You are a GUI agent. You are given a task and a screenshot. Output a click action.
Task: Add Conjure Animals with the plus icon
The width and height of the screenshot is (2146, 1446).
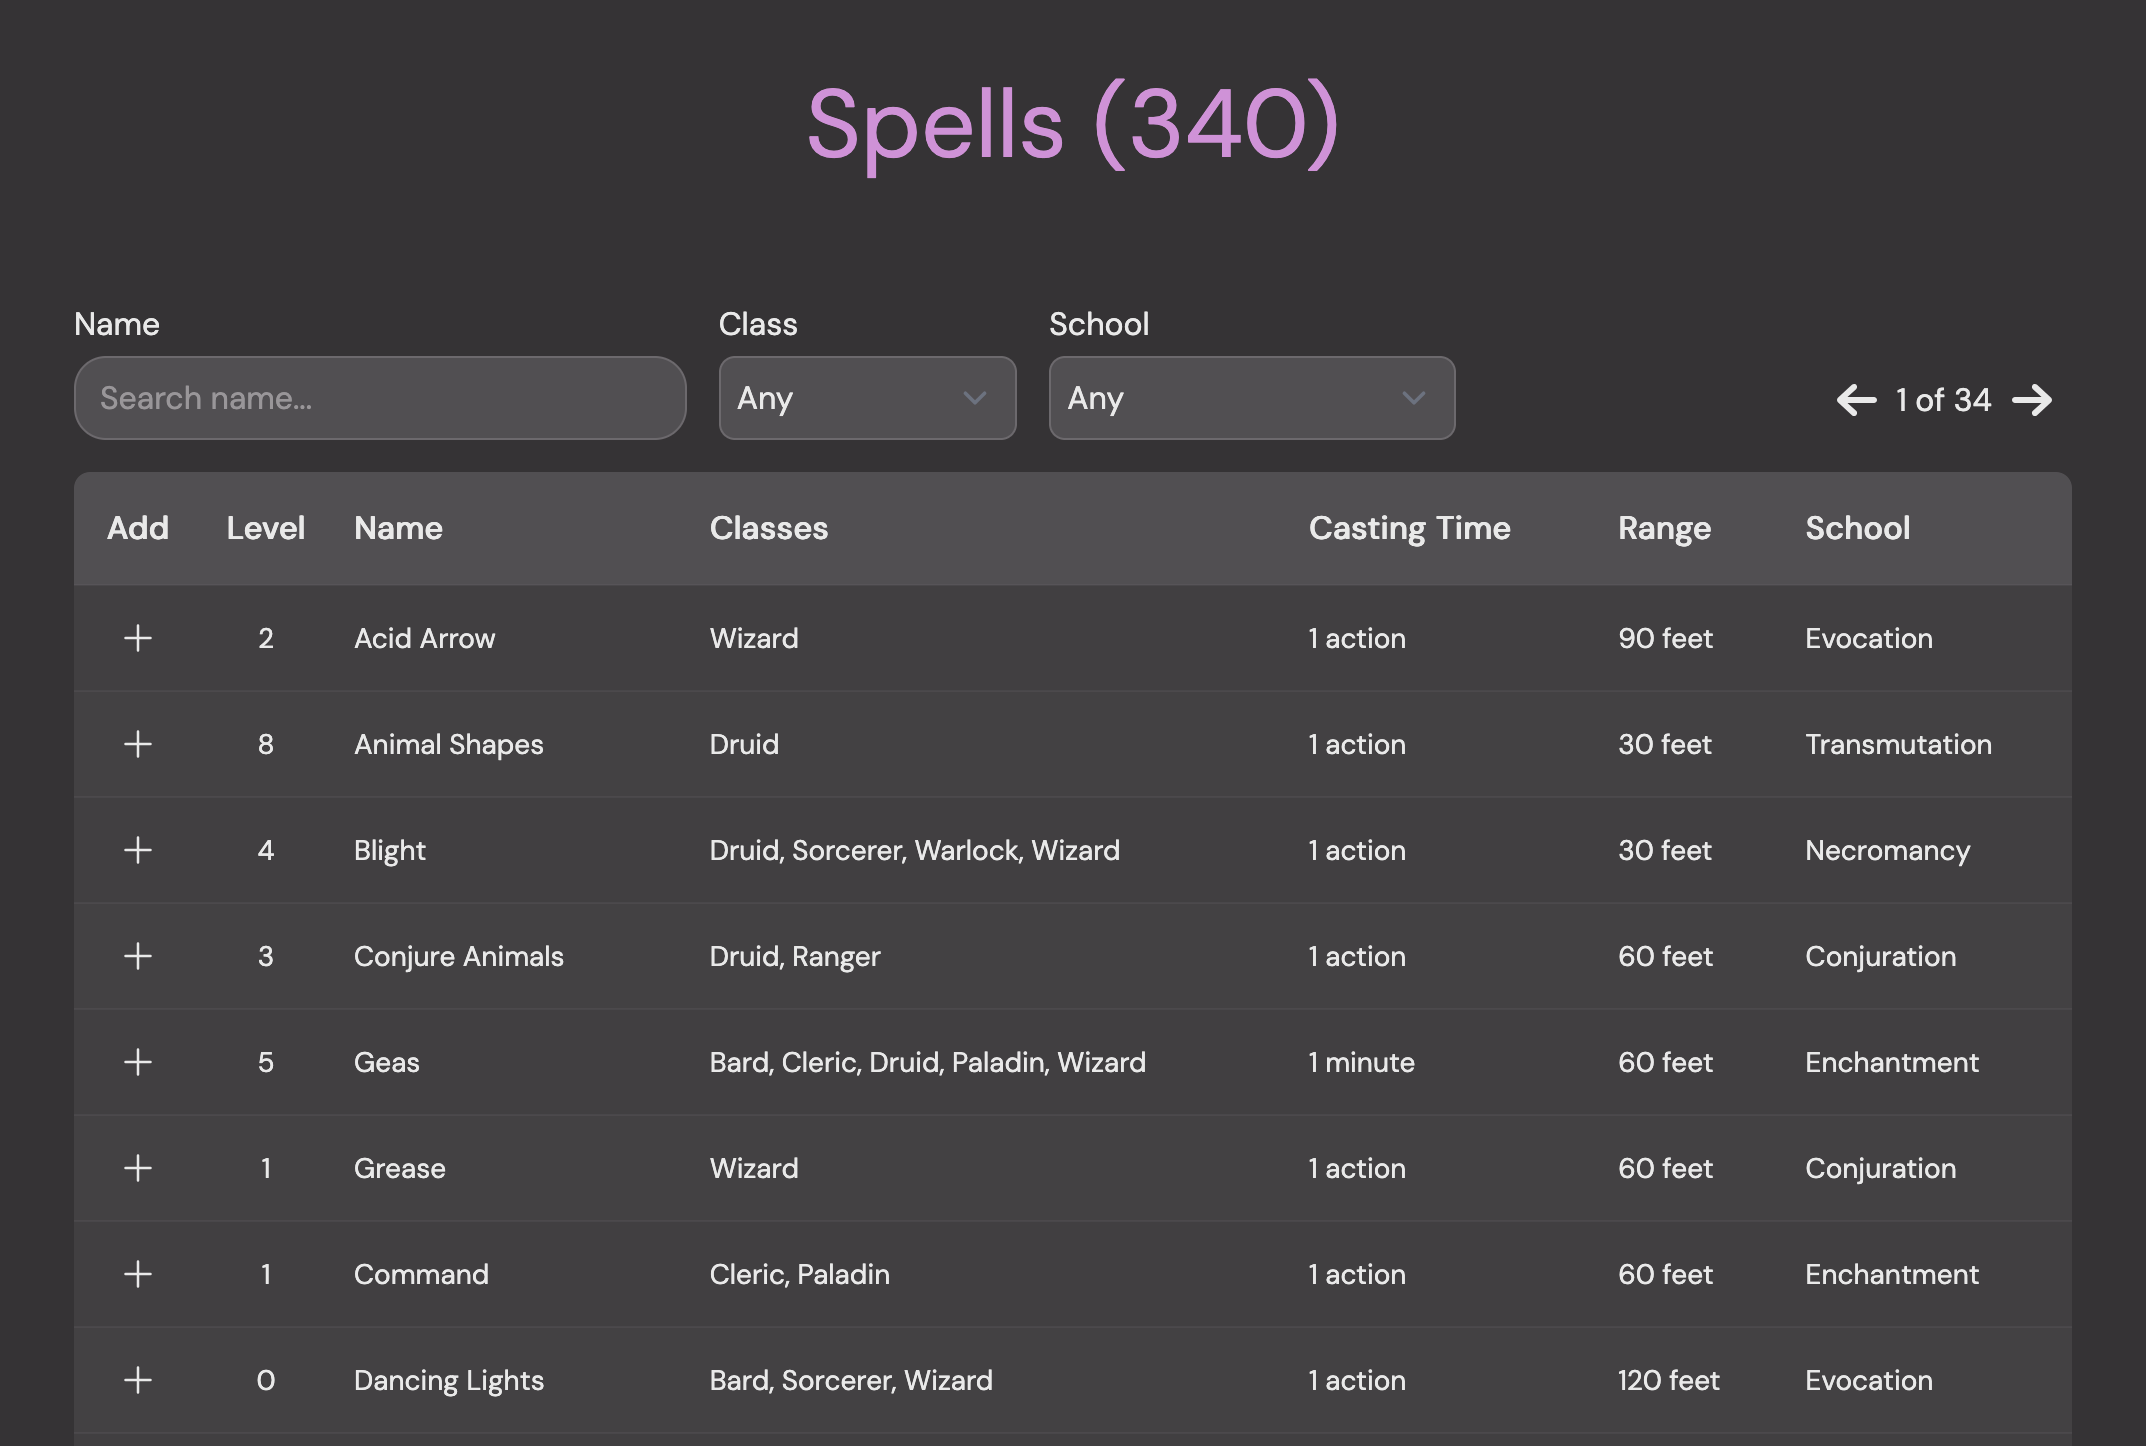pos(138,956)
